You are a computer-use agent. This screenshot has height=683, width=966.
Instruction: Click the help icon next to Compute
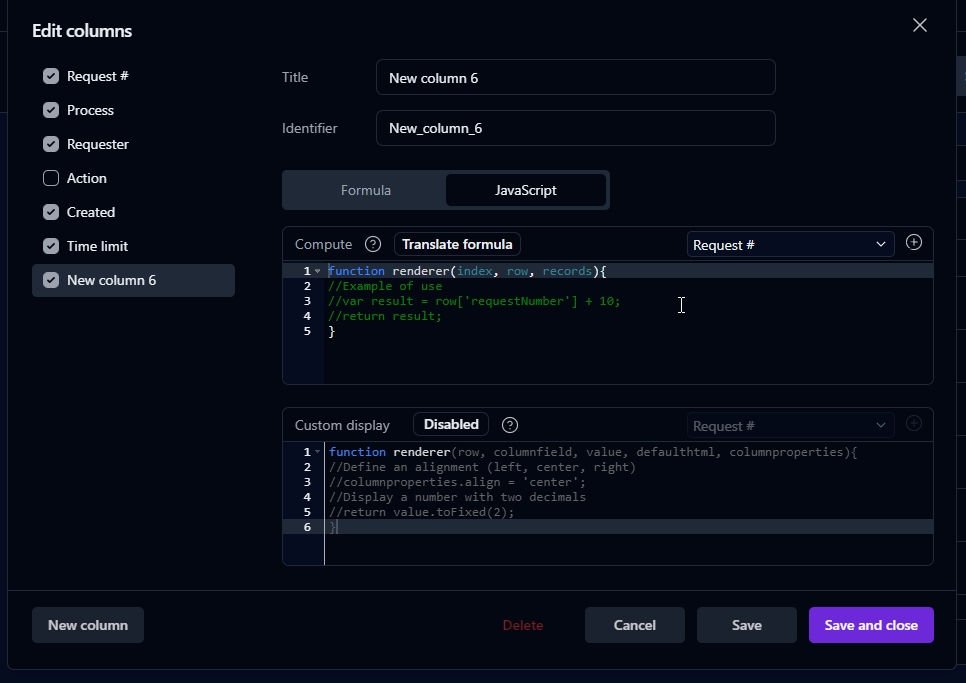coord(373,244)
